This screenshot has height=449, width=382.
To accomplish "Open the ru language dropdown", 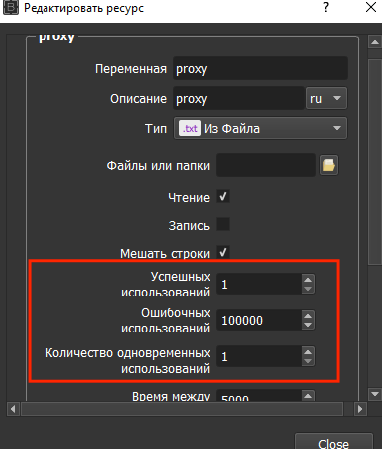I will coord(326,98).
